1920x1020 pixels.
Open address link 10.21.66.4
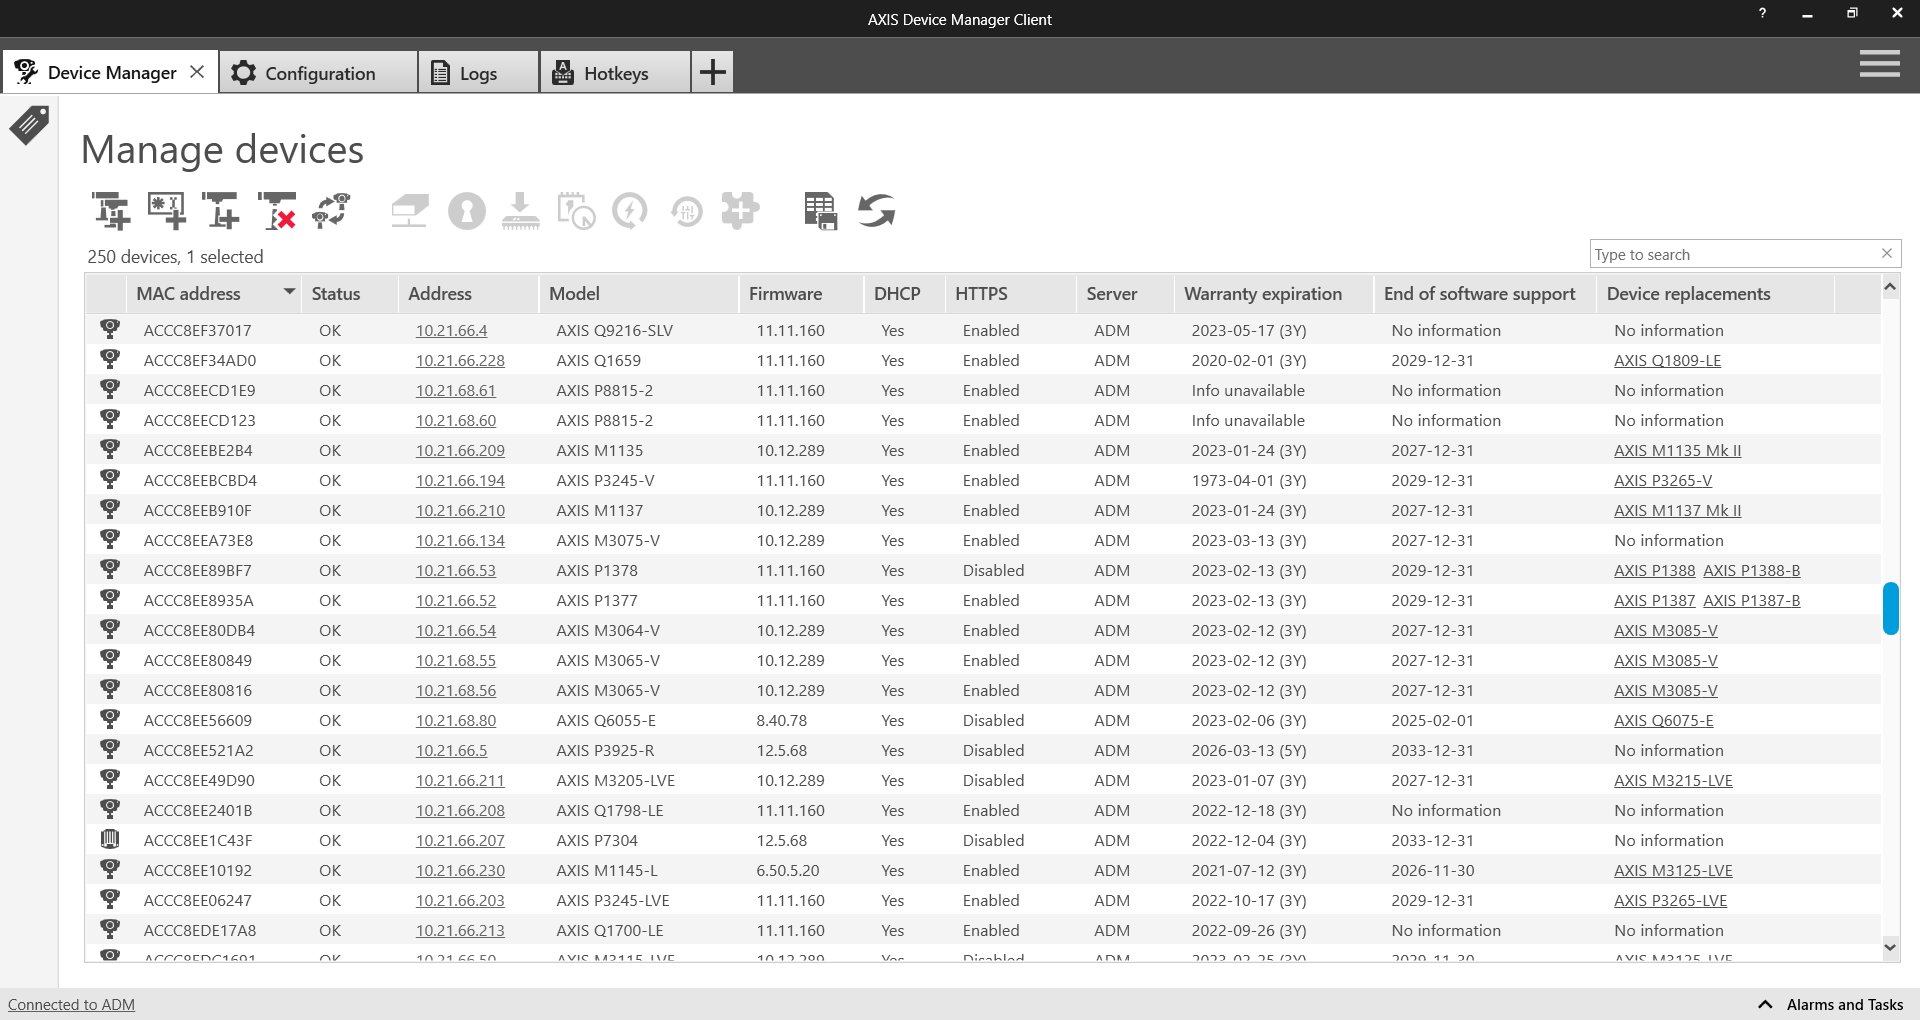pos(451,330)
